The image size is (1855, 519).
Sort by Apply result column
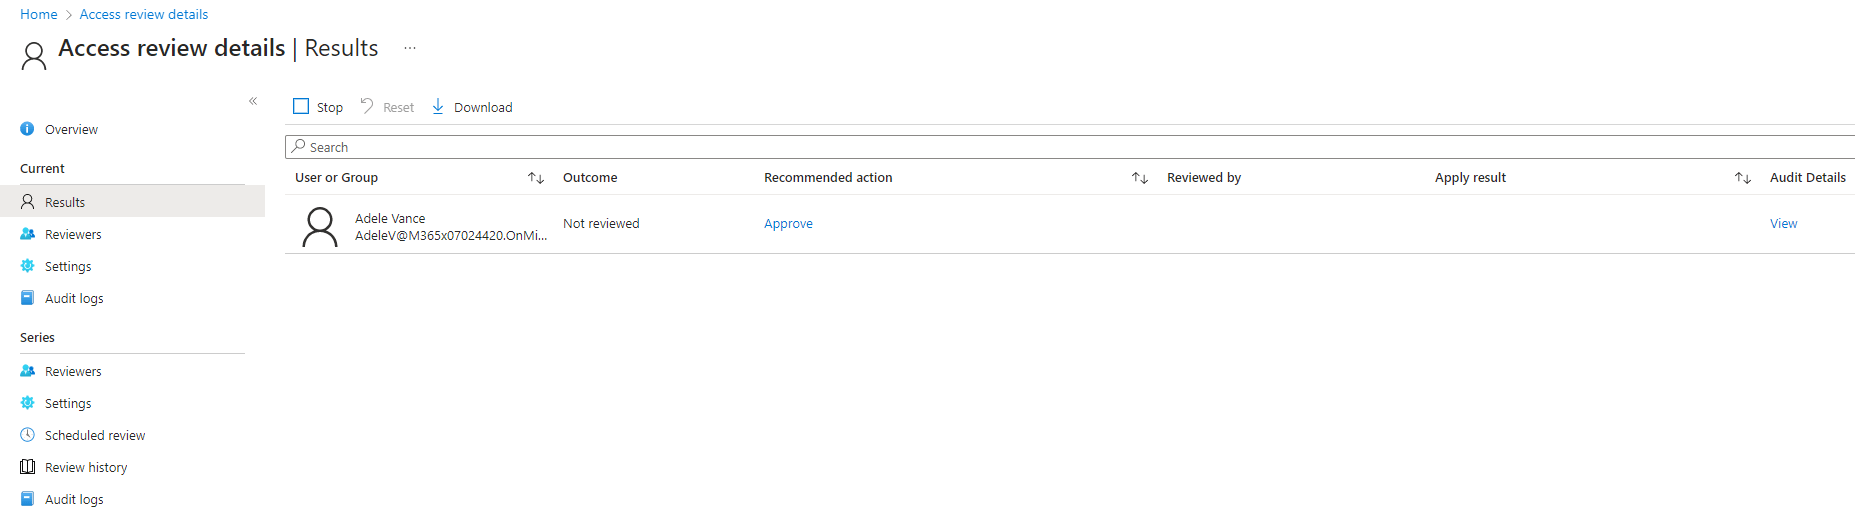(1743, 178)
